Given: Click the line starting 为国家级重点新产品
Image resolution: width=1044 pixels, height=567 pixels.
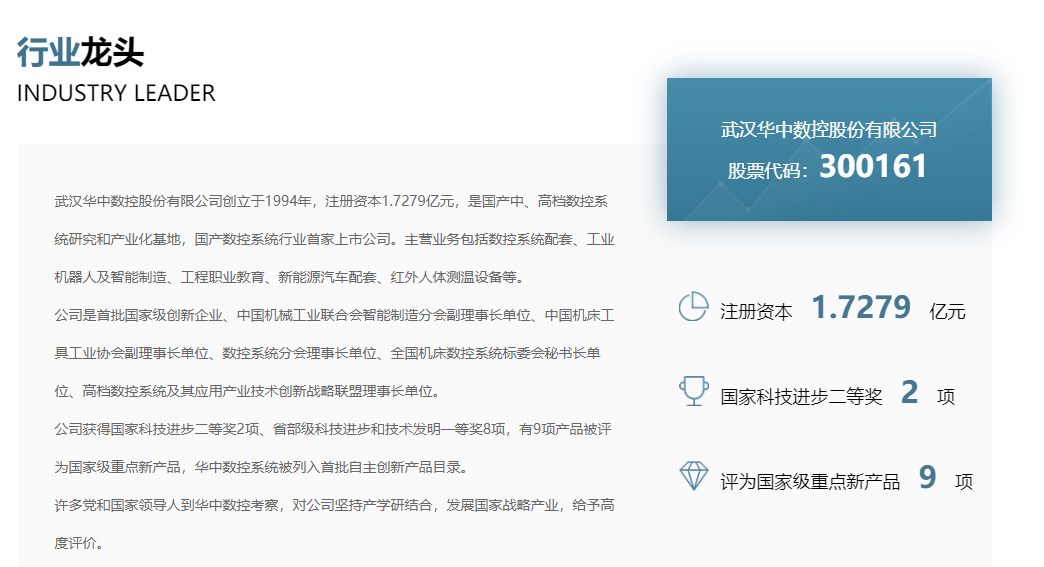Looking at the screenshot, I should (x=264, y=467).
